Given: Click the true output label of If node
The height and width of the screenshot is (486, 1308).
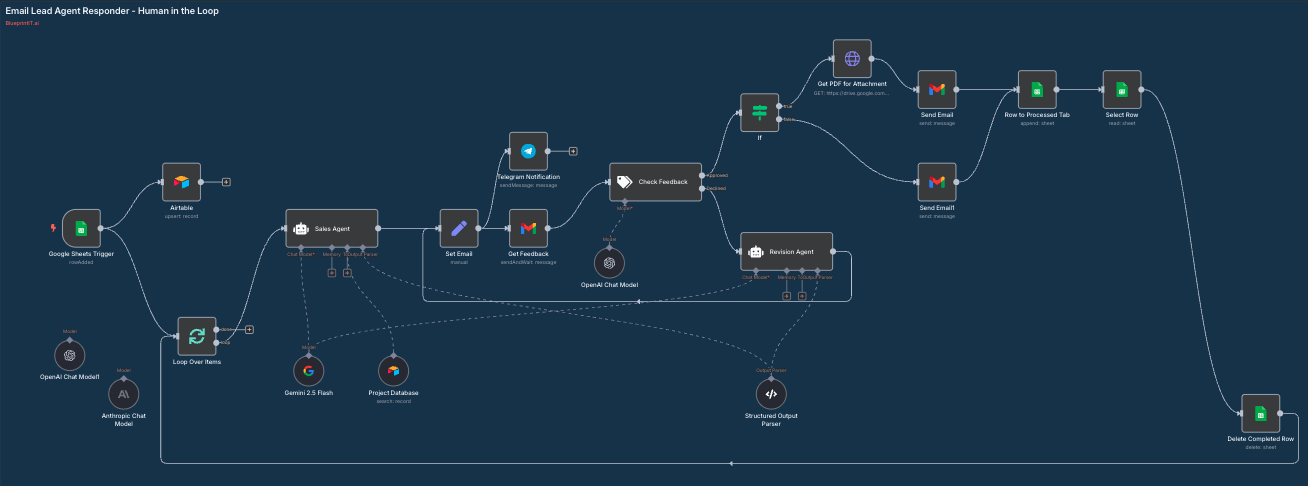Looking at the screenshot, I should click(788, 106).
